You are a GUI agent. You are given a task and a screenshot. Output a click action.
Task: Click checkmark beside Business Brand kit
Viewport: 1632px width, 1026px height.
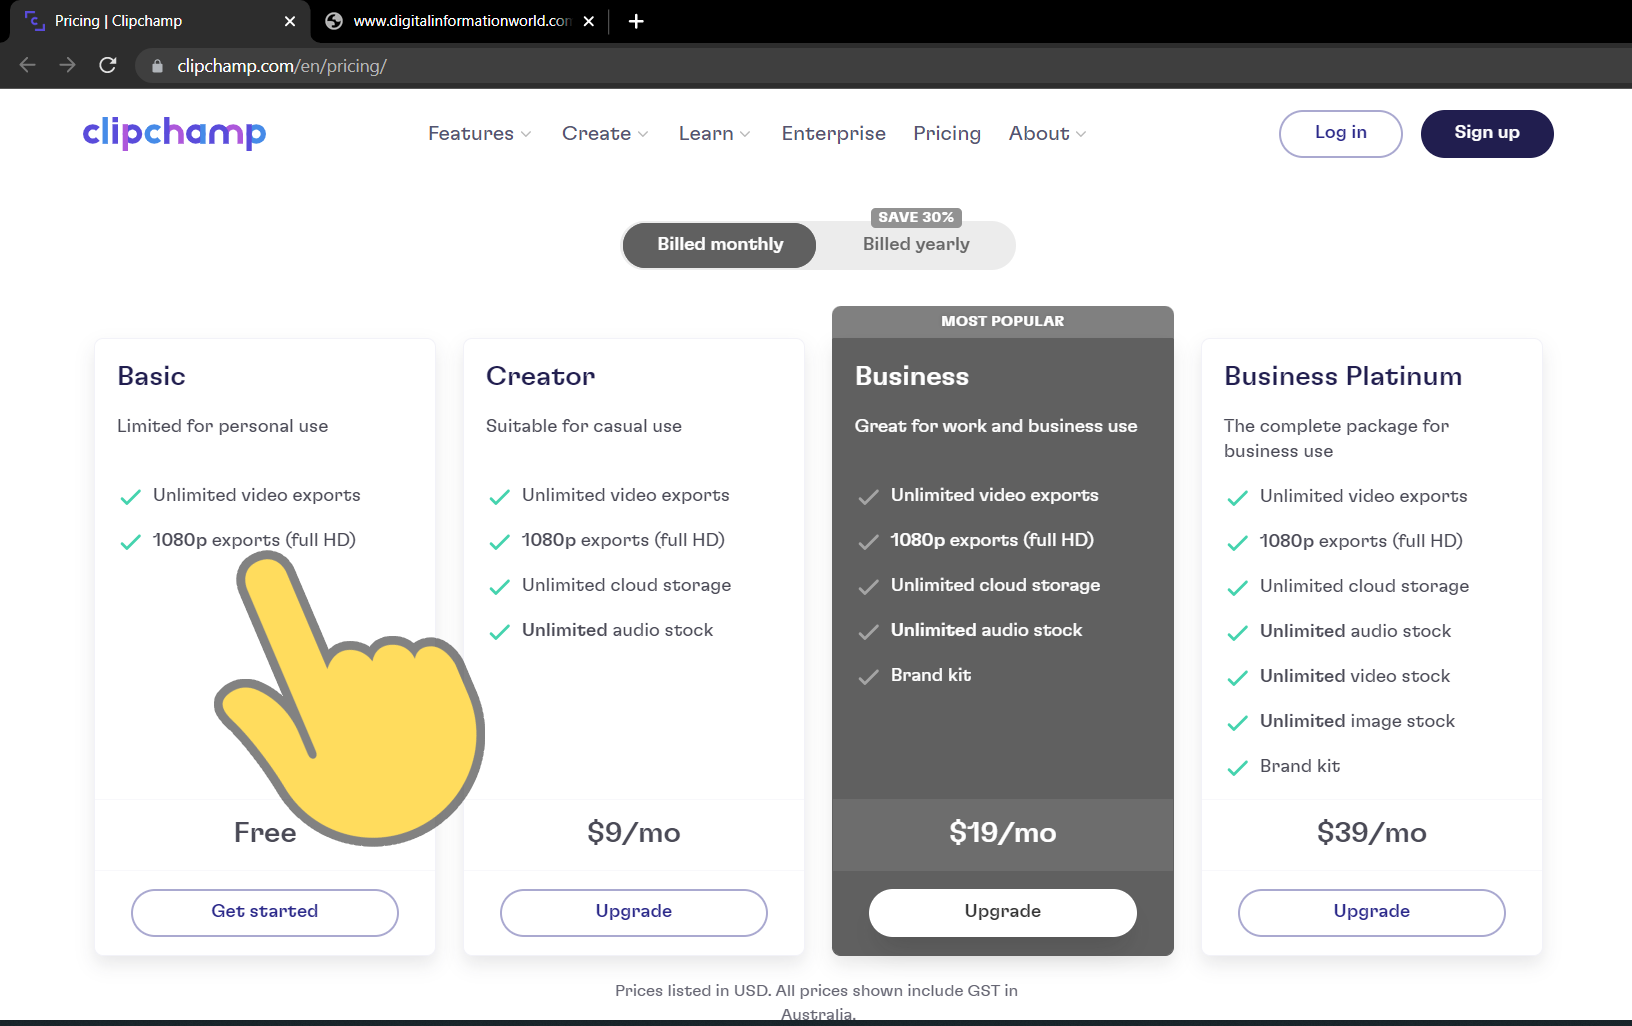[868, 677]
